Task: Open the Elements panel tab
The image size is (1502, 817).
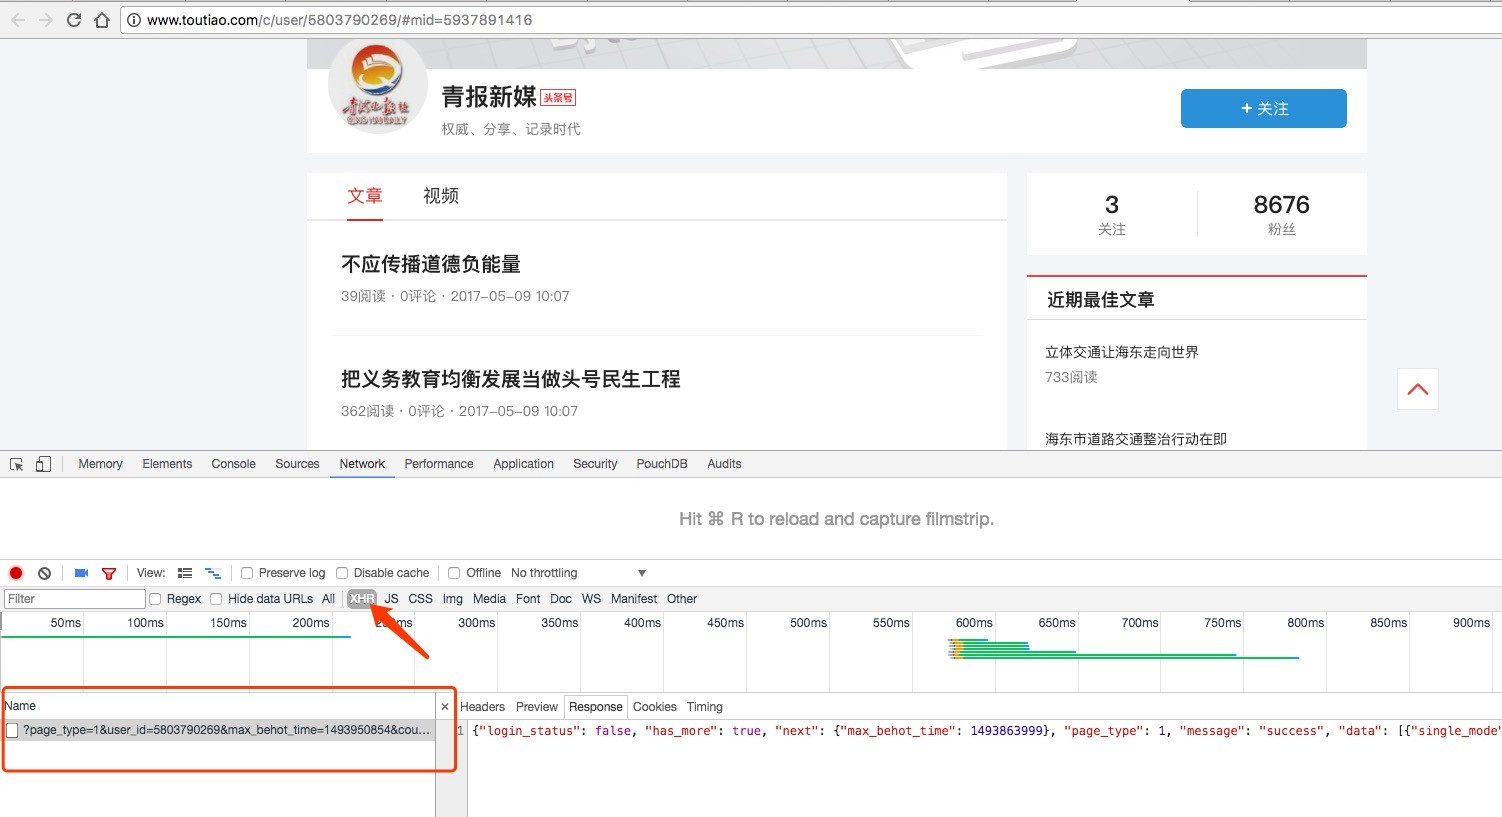Action: click(x=167, y=464)
